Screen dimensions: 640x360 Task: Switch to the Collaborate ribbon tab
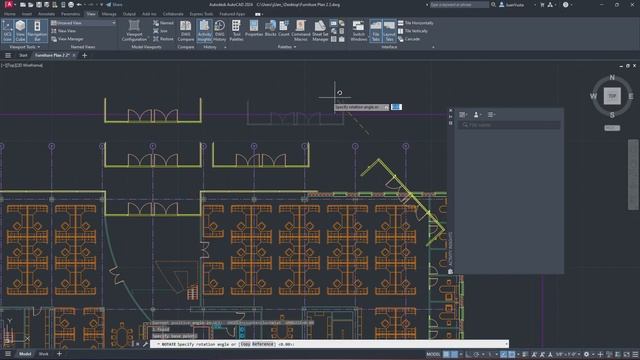tap(173, 14)
